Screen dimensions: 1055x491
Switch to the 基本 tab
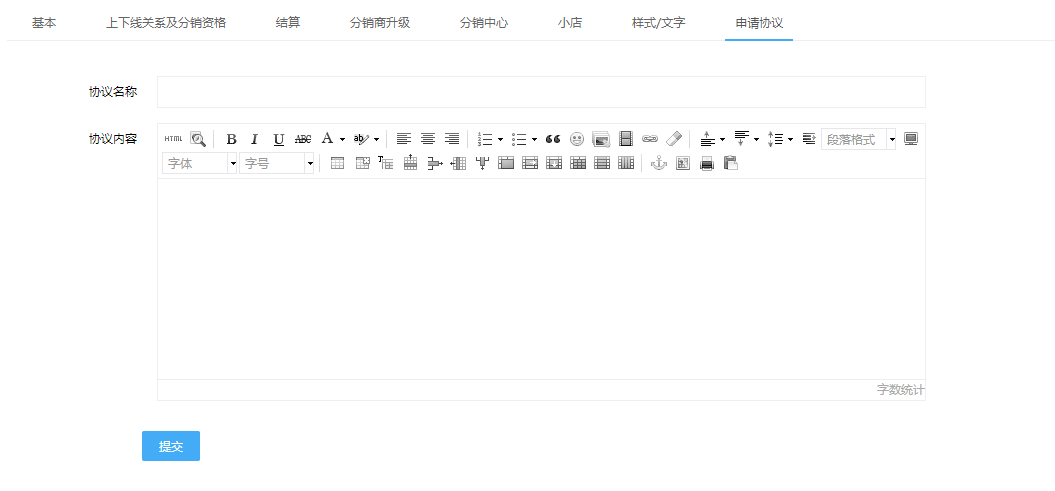(44, 23)
